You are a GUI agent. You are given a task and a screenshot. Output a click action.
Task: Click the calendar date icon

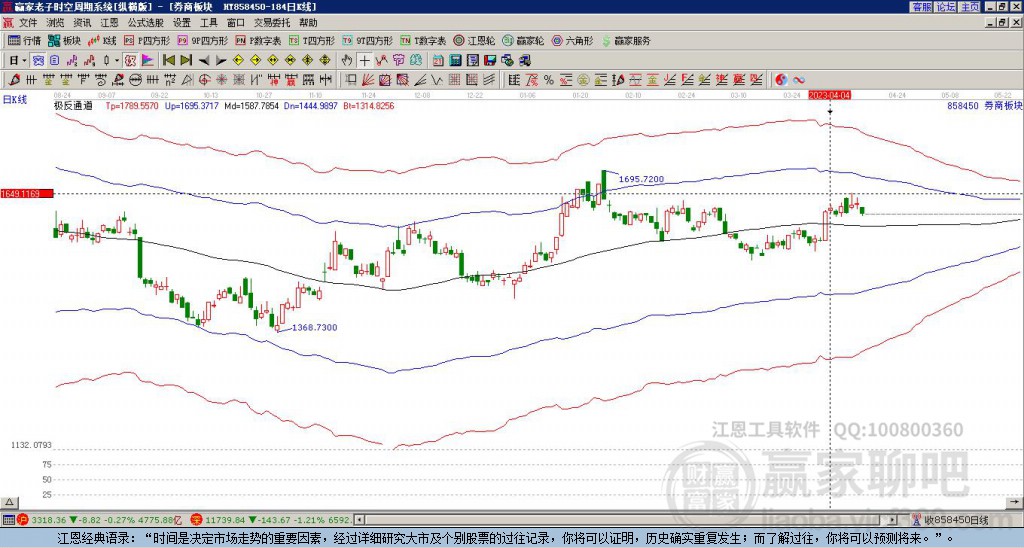point(438,61)
